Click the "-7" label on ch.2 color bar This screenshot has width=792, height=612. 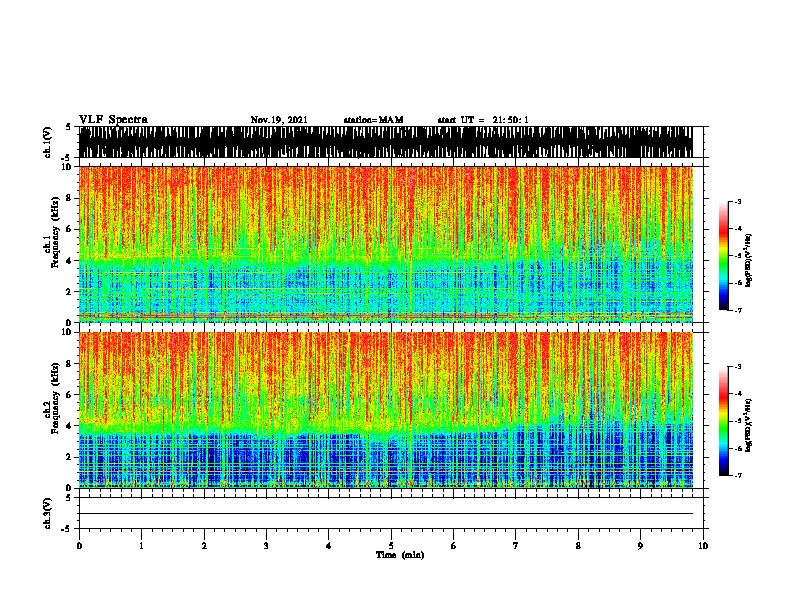click(738, 476)
